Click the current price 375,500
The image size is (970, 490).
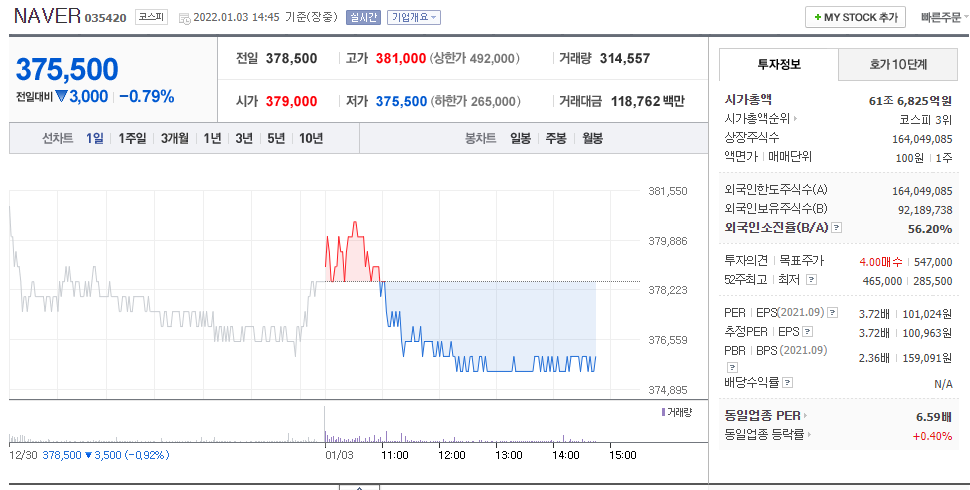click(x=67, y=69)
